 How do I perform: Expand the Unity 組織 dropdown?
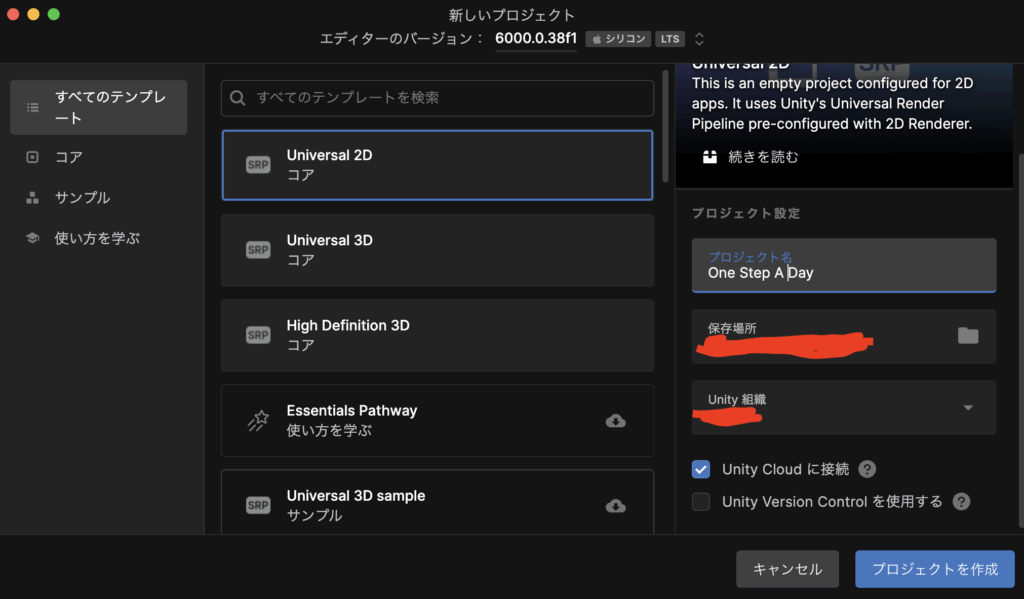[x=968, y=408]
